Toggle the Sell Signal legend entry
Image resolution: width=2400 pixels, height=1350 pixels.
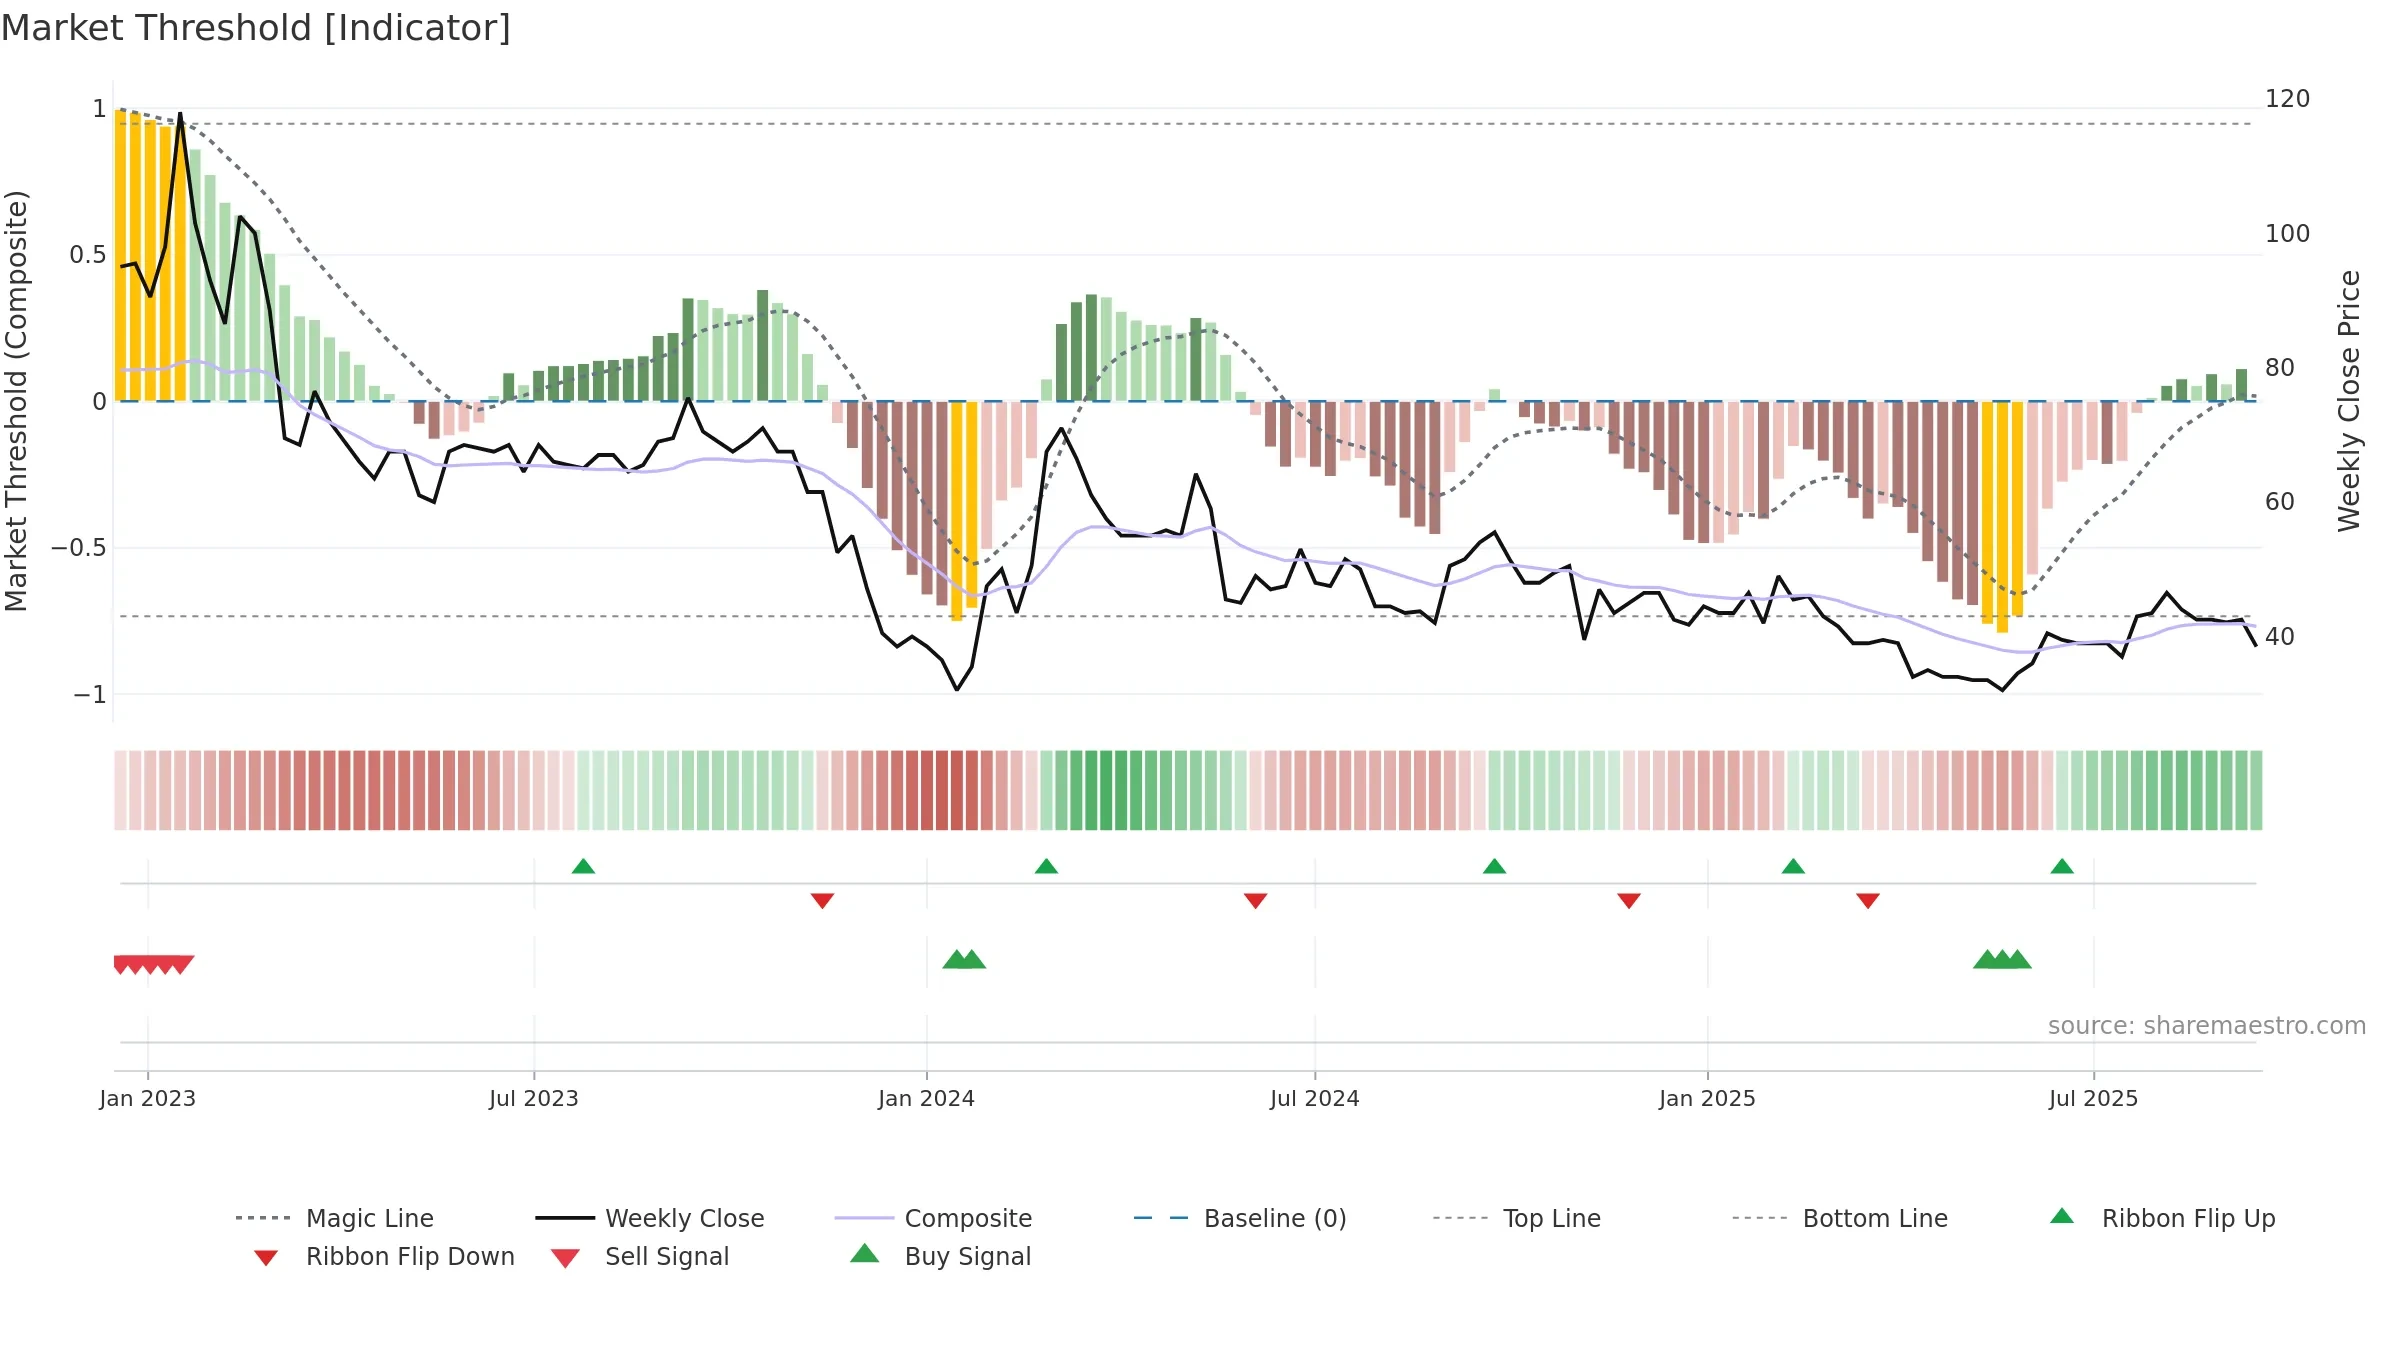tap(640, 1256)
